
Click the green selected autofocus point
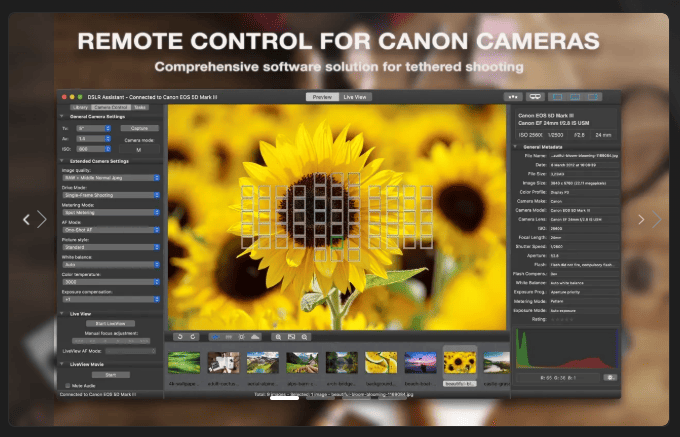(x=337, y=243)
